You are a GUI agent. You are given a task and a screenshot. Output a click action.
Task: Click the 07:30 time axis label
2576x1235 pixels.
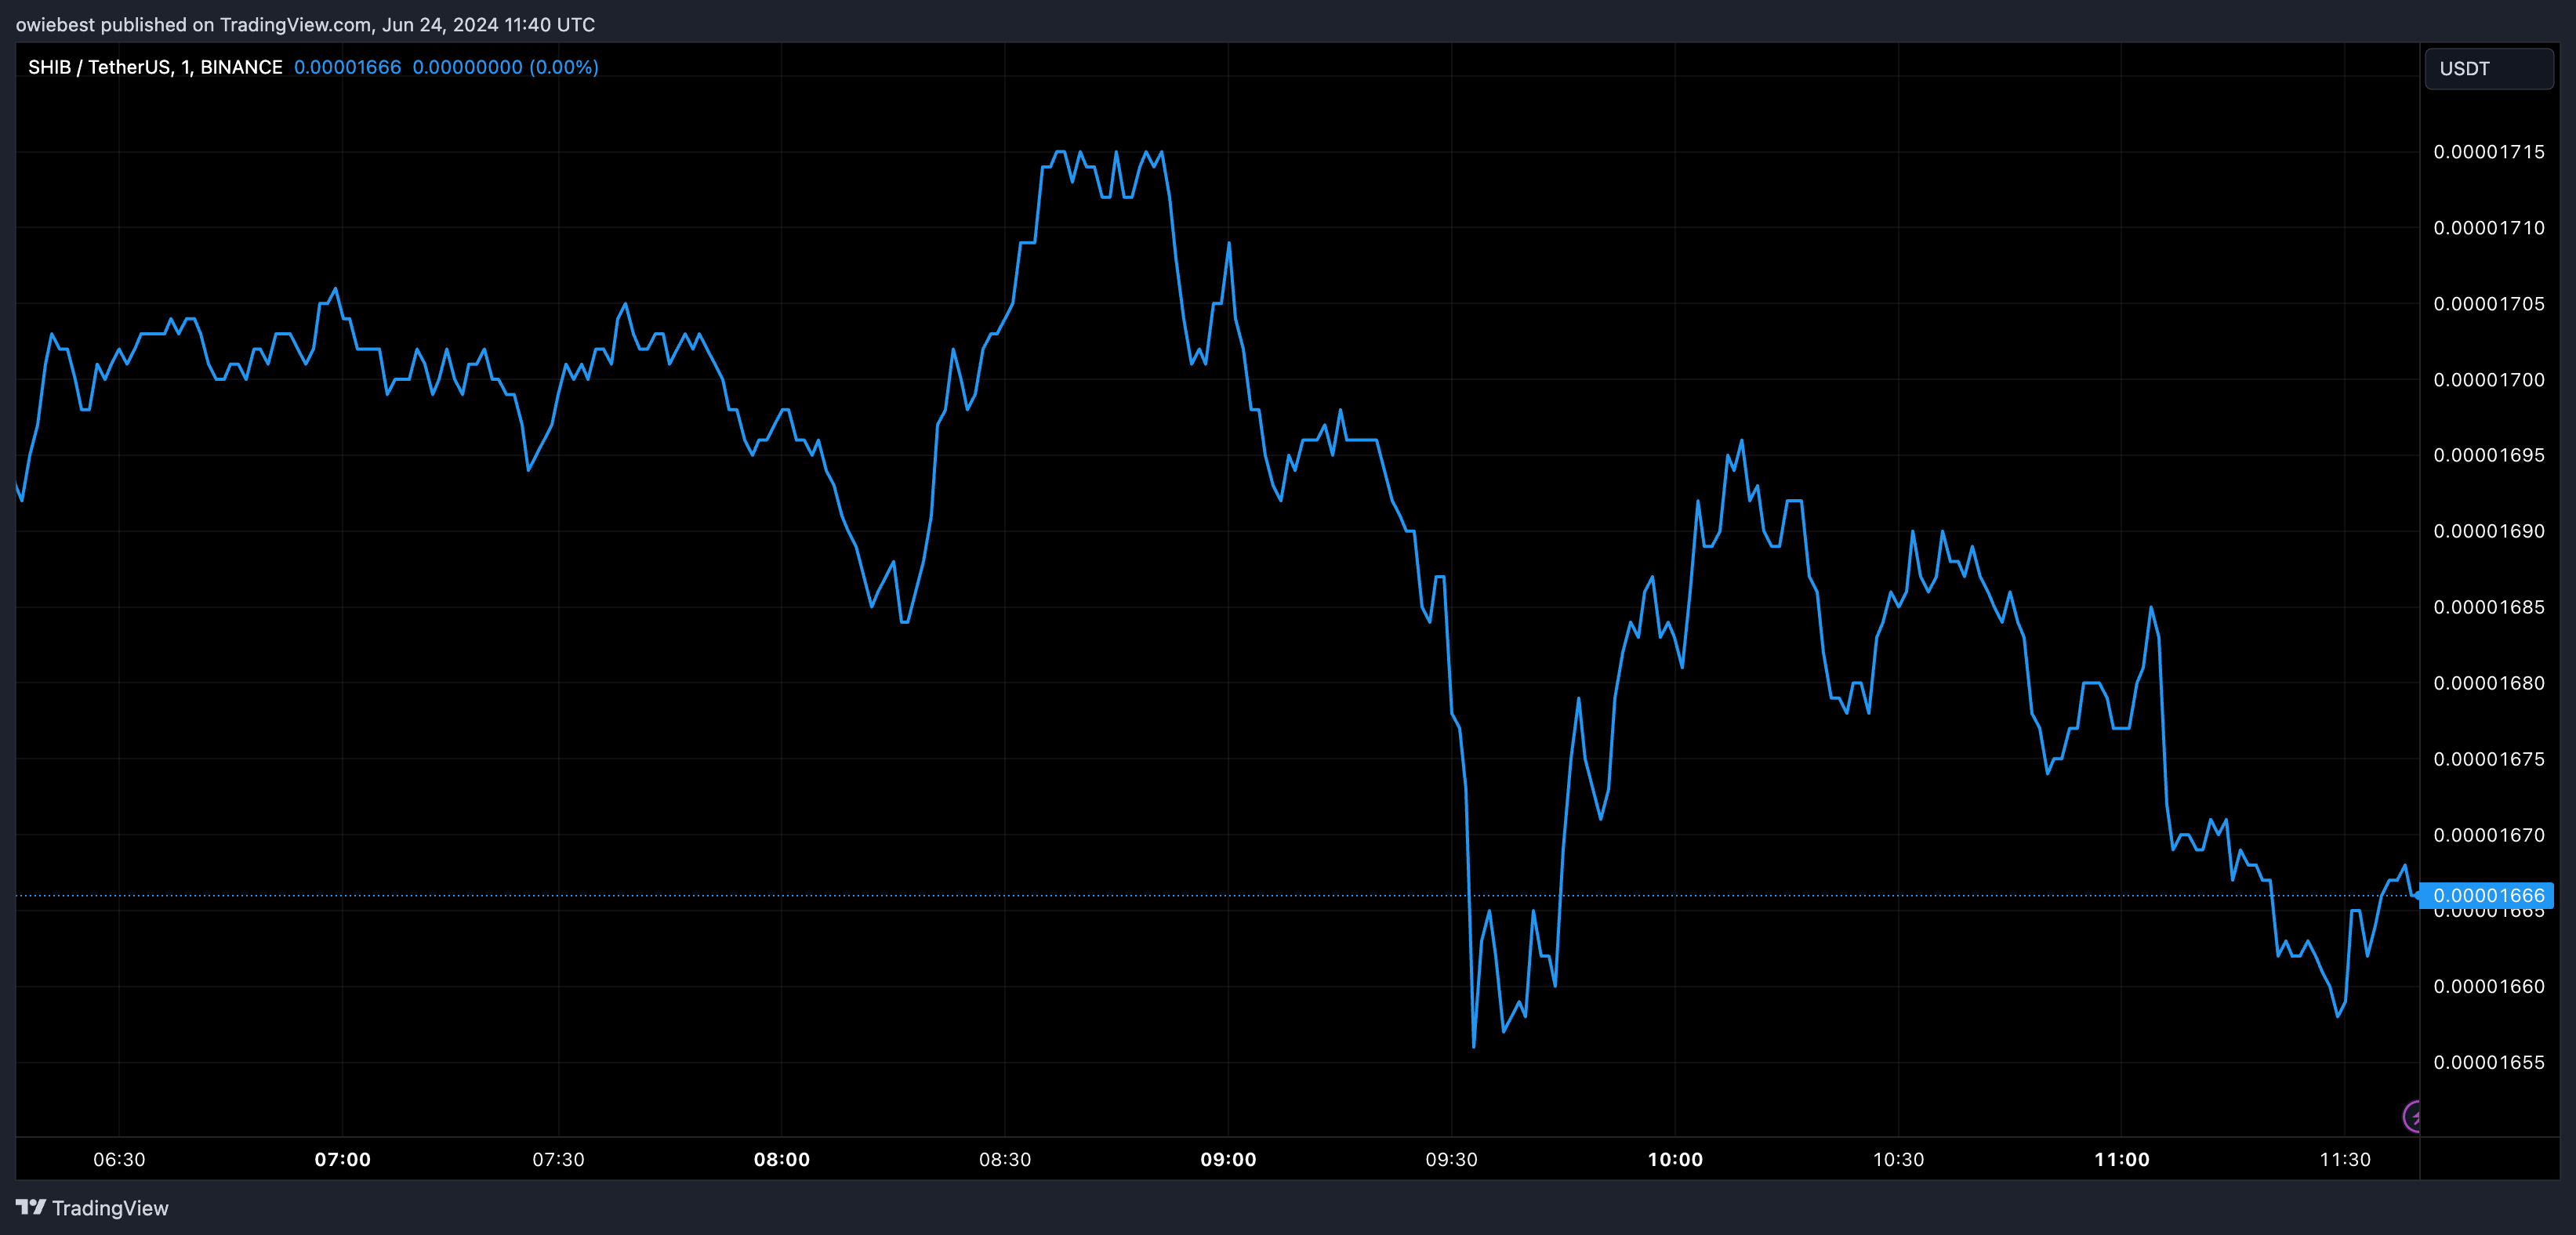558,1159
